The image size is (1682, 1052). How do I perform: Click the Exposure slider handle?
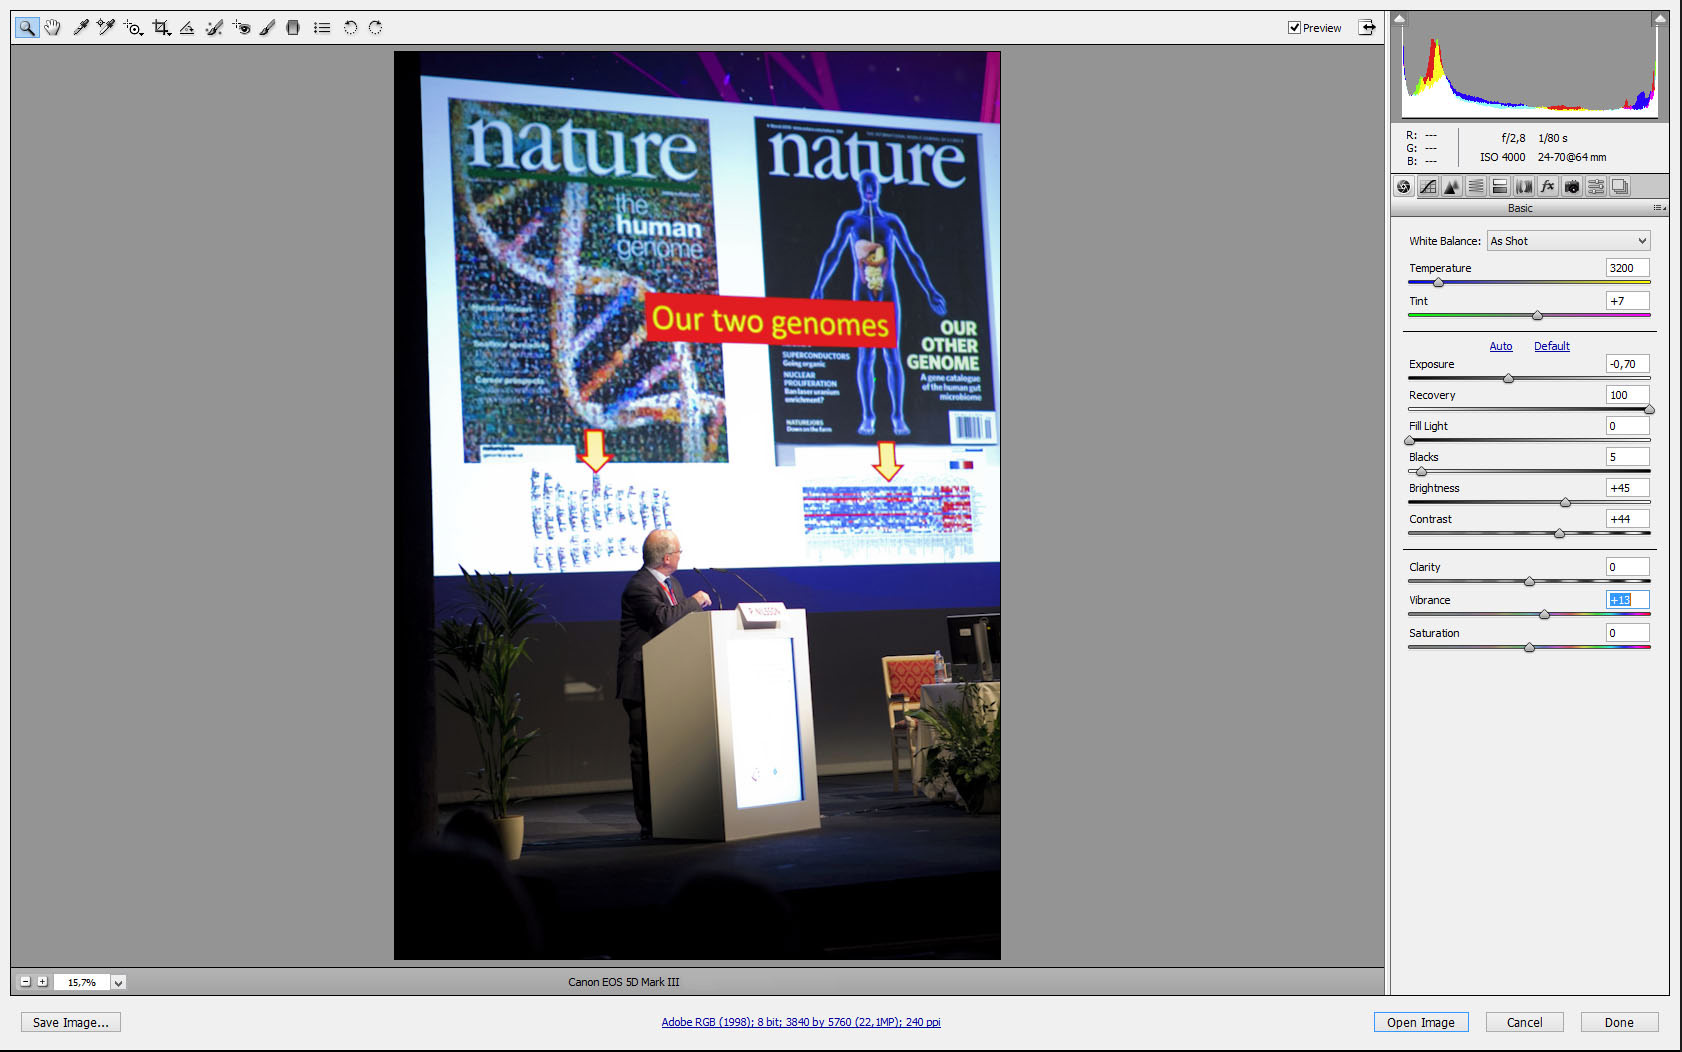tap(1508, 378)
